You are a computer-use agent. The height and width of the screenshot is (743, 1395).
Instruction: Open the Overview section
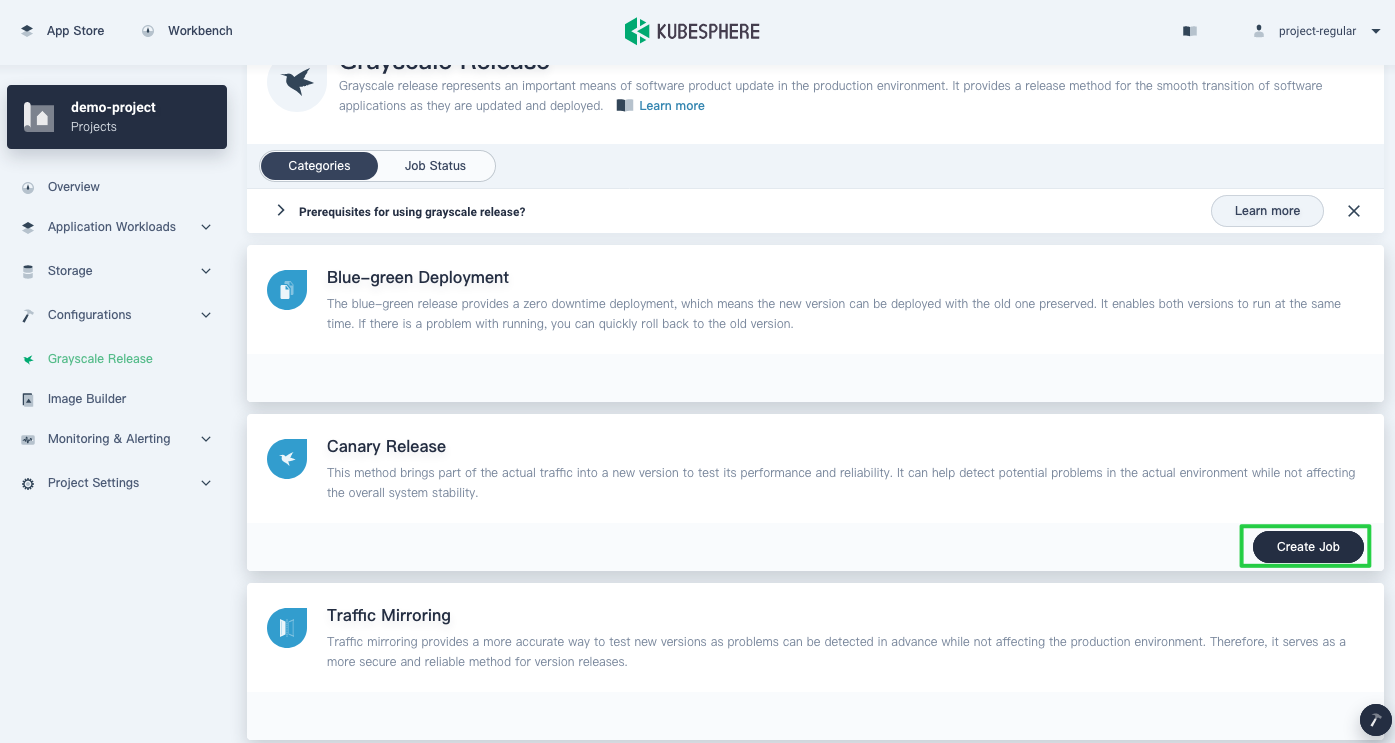coord(73,187)
